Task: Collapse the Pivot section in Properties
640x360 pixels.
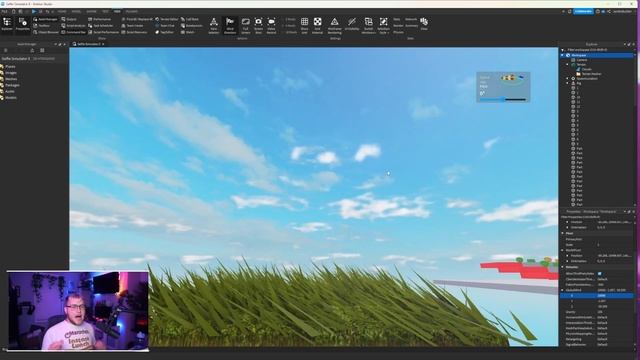Action: pyautogui.click(x=563, y=233)
